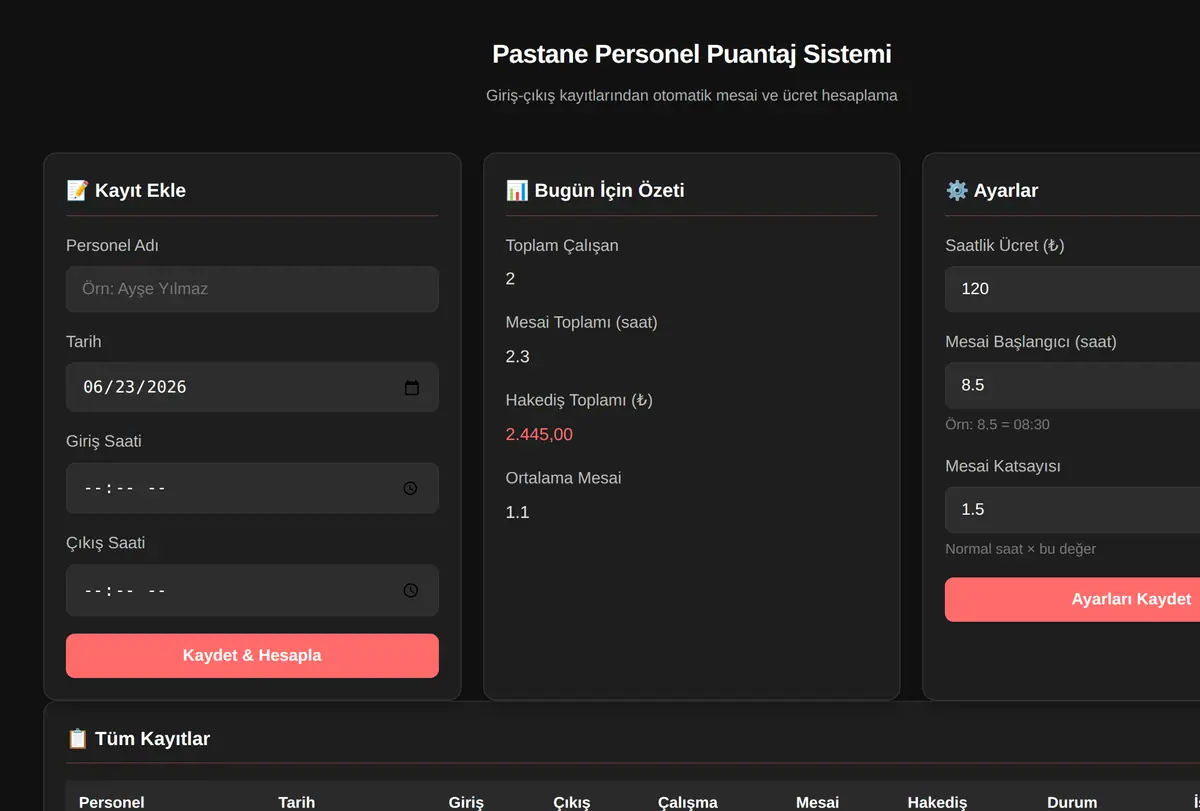
Task: Select the Mesai Toplamı value 2.3
Action: click(x=518, y=356)
